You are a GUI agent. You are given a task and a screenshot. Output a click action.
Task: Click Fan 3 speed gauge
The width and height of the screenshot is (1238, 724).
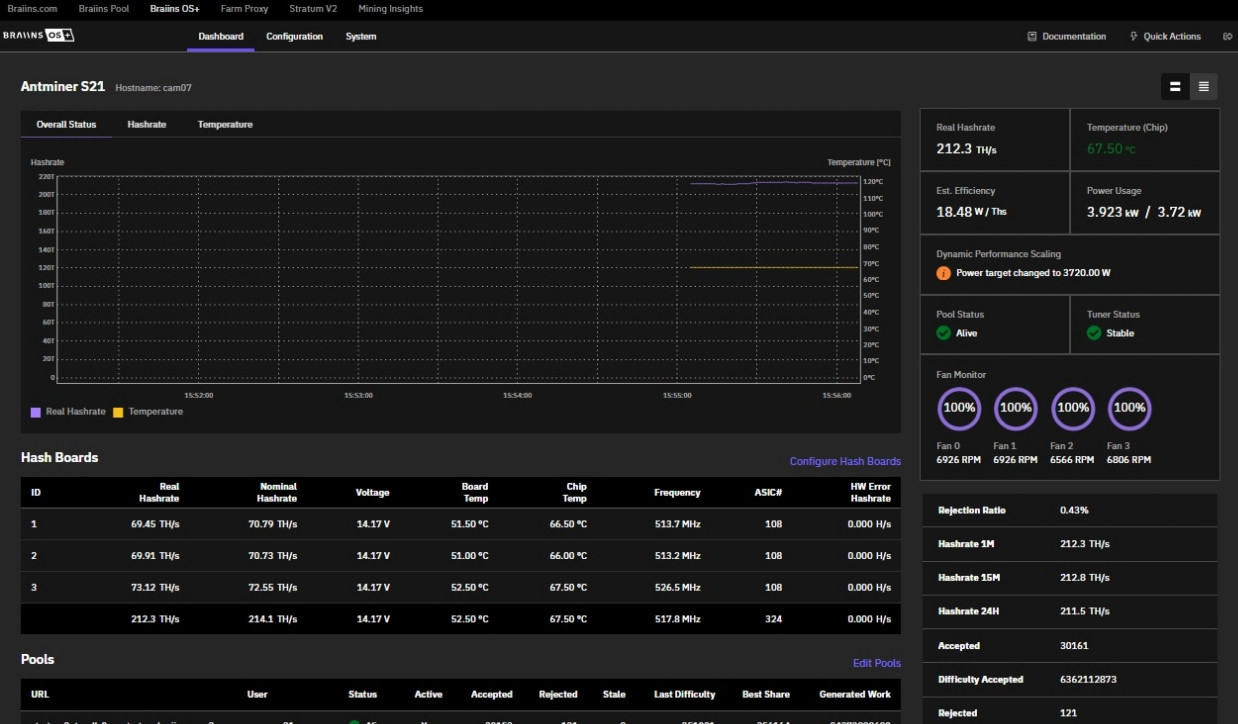click(1129, 408)
